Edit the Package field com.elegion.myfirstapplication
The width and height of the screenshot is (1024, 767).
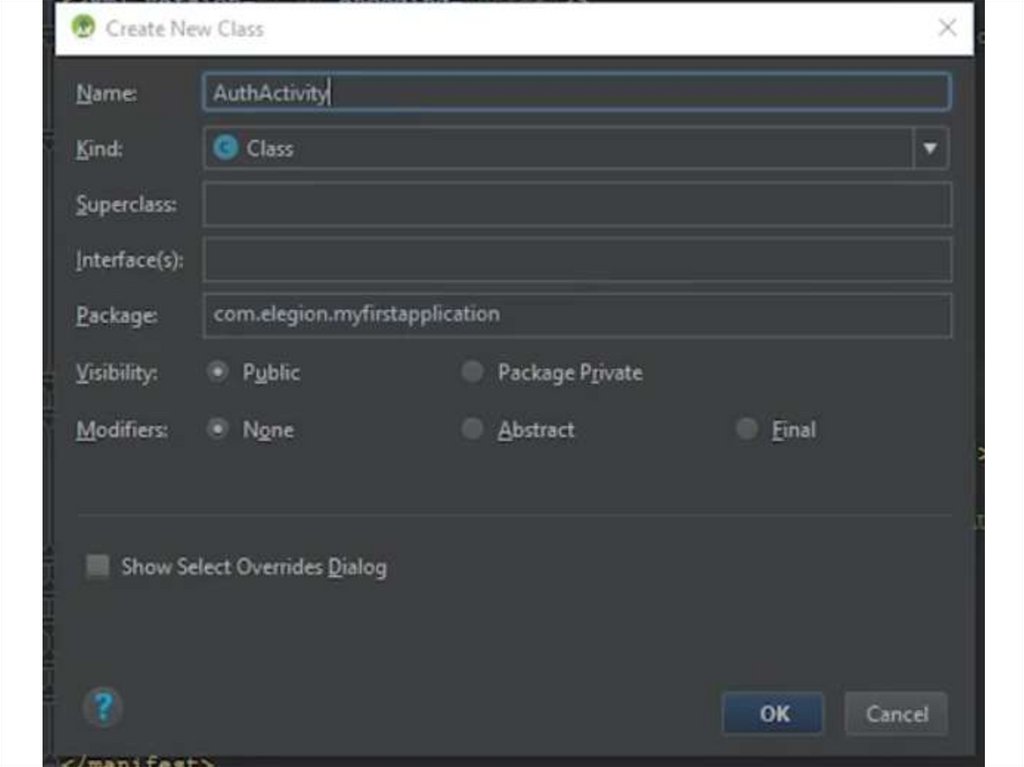pyautogui.click(x=577, y=316)
